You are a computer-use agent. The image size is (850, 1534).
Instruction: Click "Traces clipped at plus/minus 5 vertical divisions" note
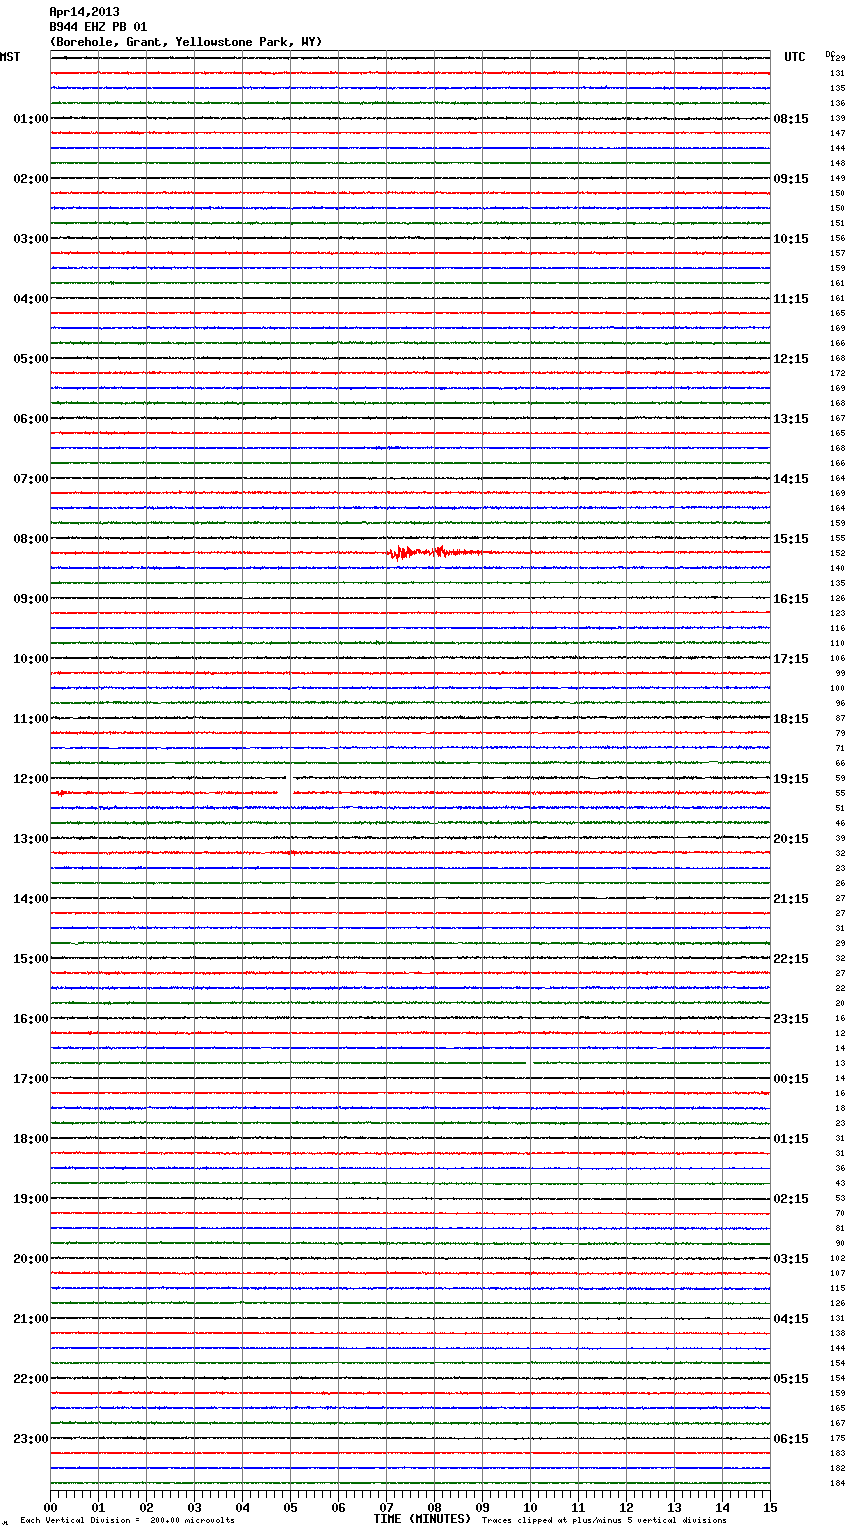point(604,1521)
